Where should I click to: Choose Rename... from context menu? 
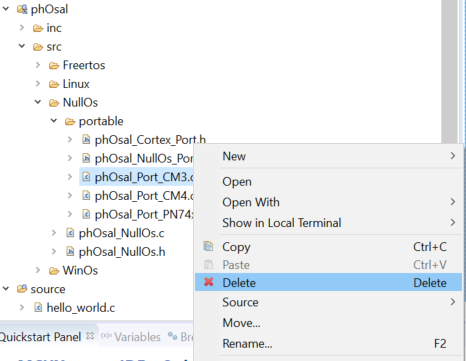pos(328,343)
